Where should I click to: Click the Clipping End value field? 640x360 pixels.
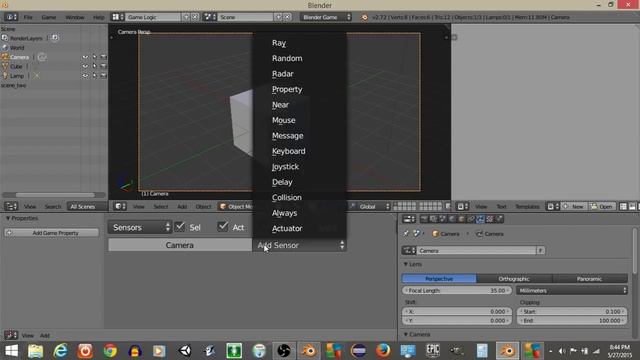click(572, 320)
